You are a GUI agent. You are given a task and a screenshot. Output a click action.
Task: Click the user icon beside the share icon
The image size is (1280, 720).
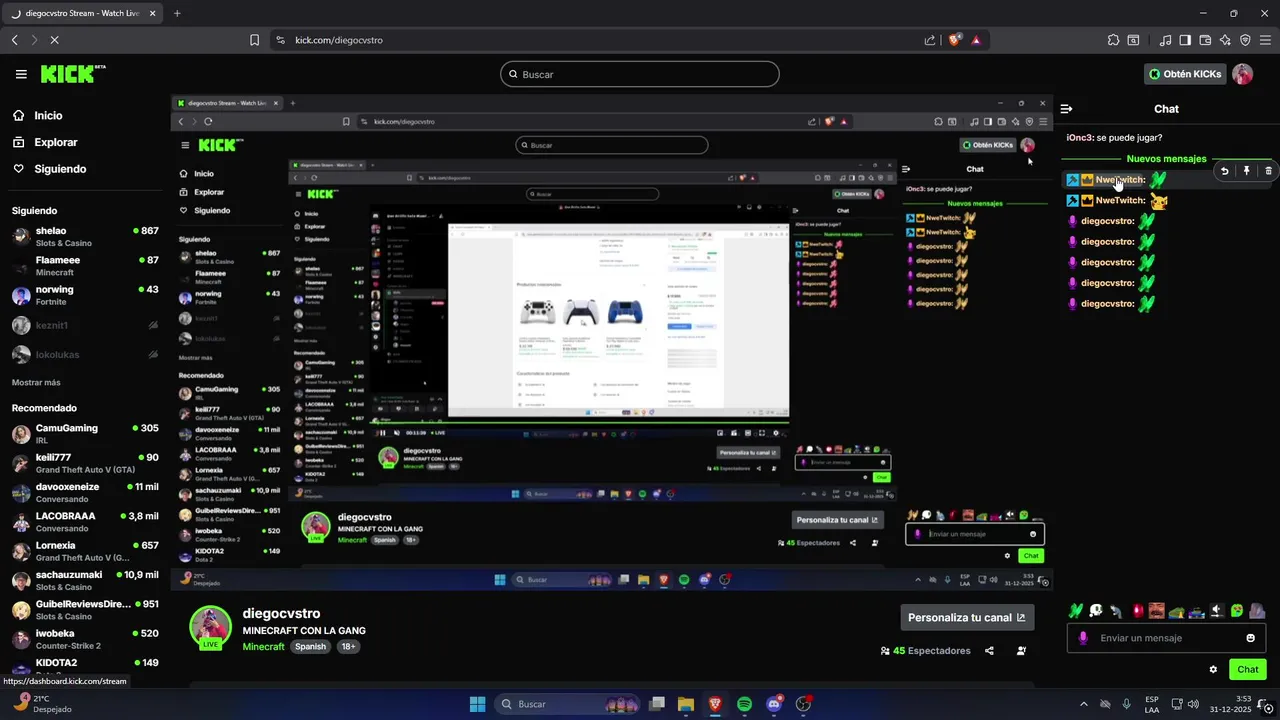1021,651
